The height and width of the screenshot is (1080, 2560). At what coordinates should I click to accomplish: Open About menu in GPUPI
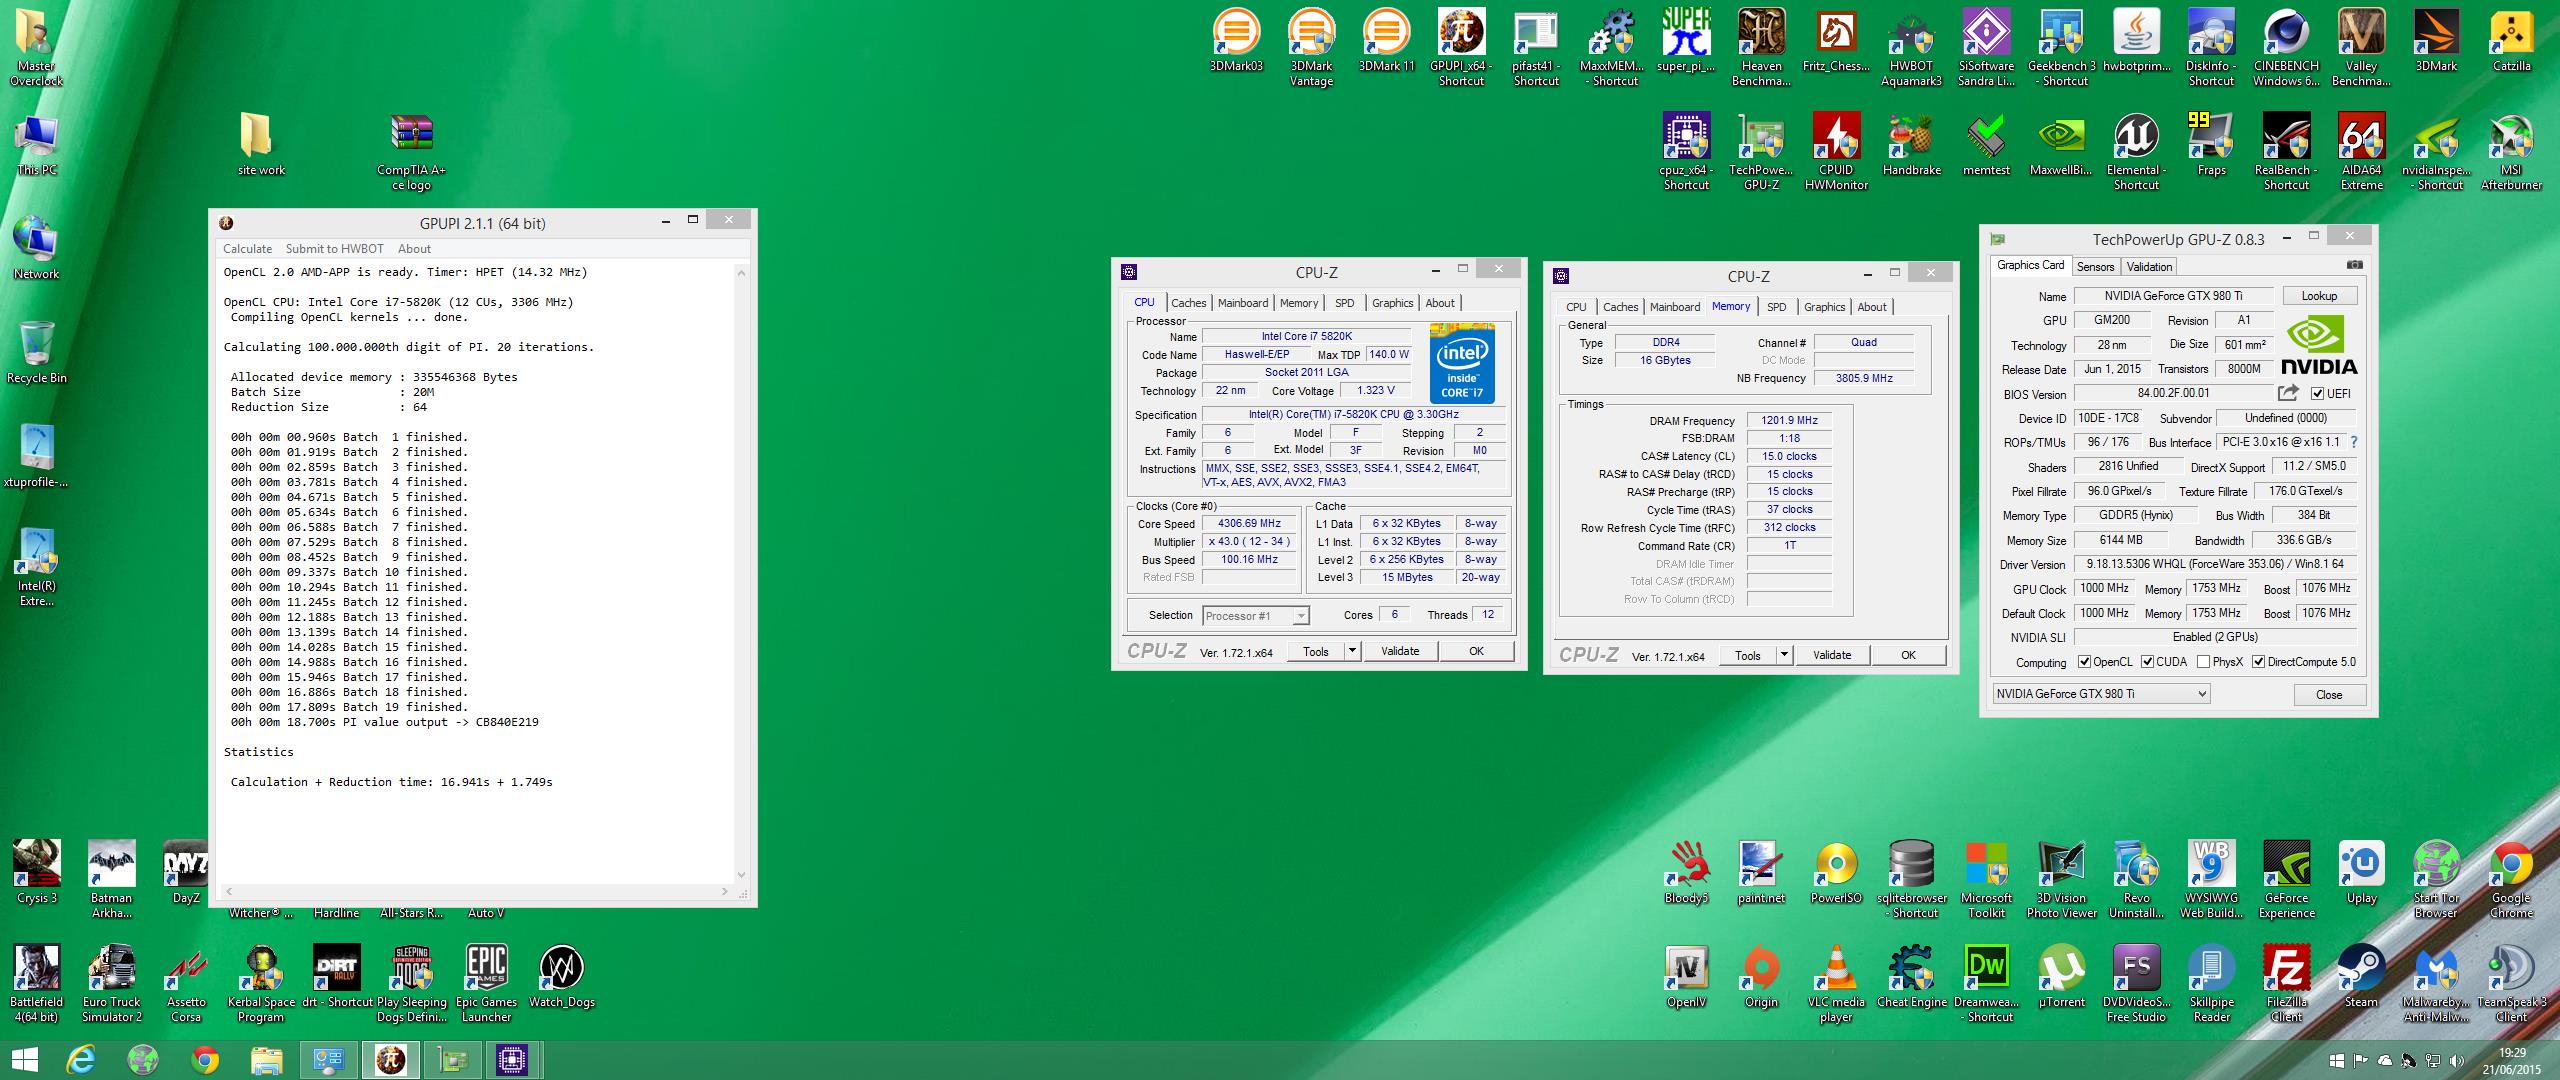[x=414, y=249]
